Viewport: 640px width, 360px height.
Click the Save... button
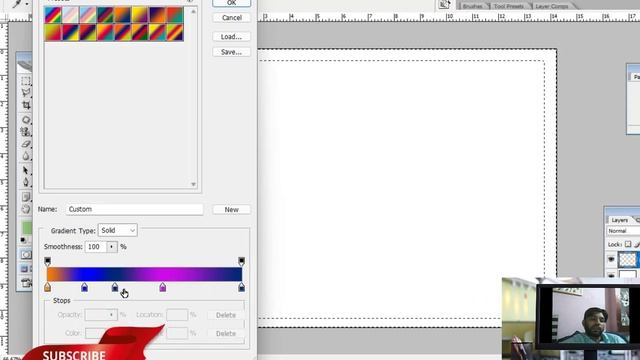point(231,52)
